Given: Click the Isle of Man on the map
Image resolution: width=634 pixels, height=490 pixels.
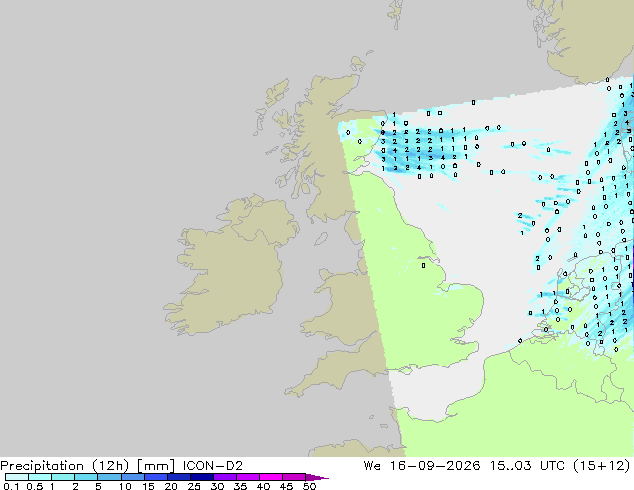Looking at the screenshot, I should pyautogui.click(x=321, y=239).
